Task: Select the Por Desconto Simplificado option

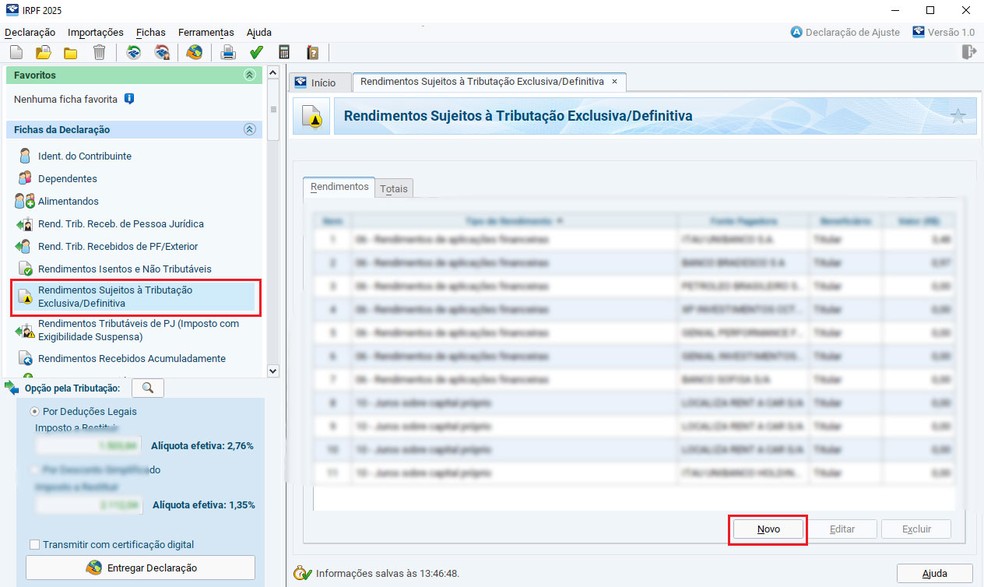Action: pyautogui.click(x=36, y=470)
